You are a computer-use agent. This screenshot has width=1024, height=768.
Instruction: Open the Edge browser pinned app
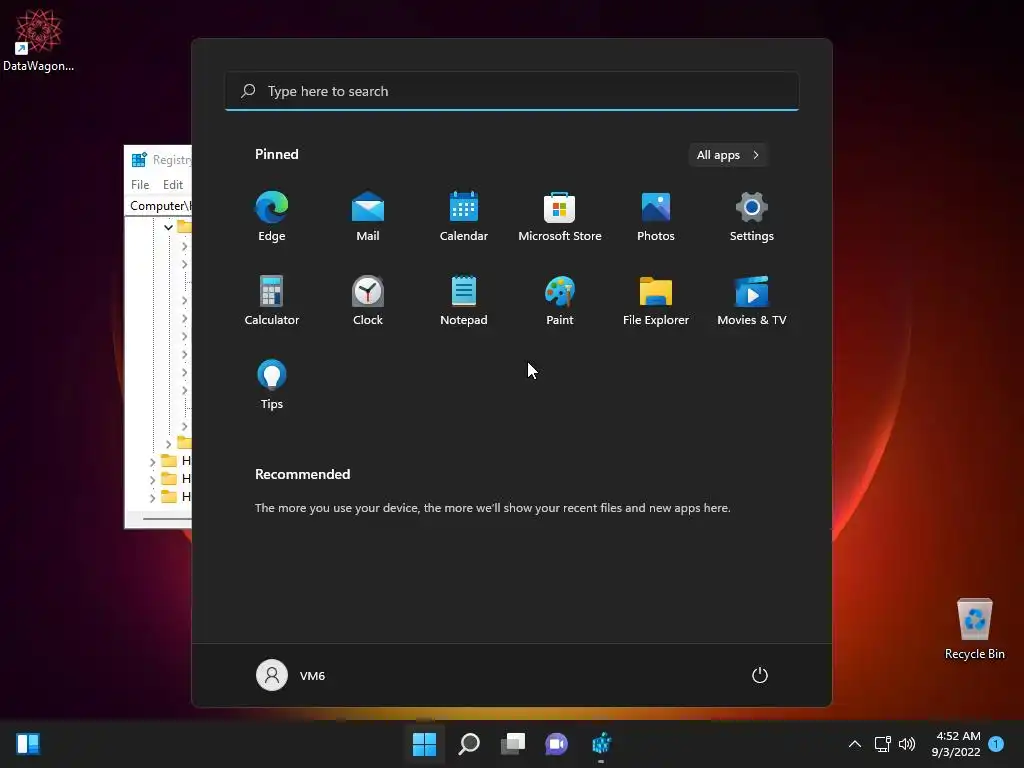[x=272, y=216]
